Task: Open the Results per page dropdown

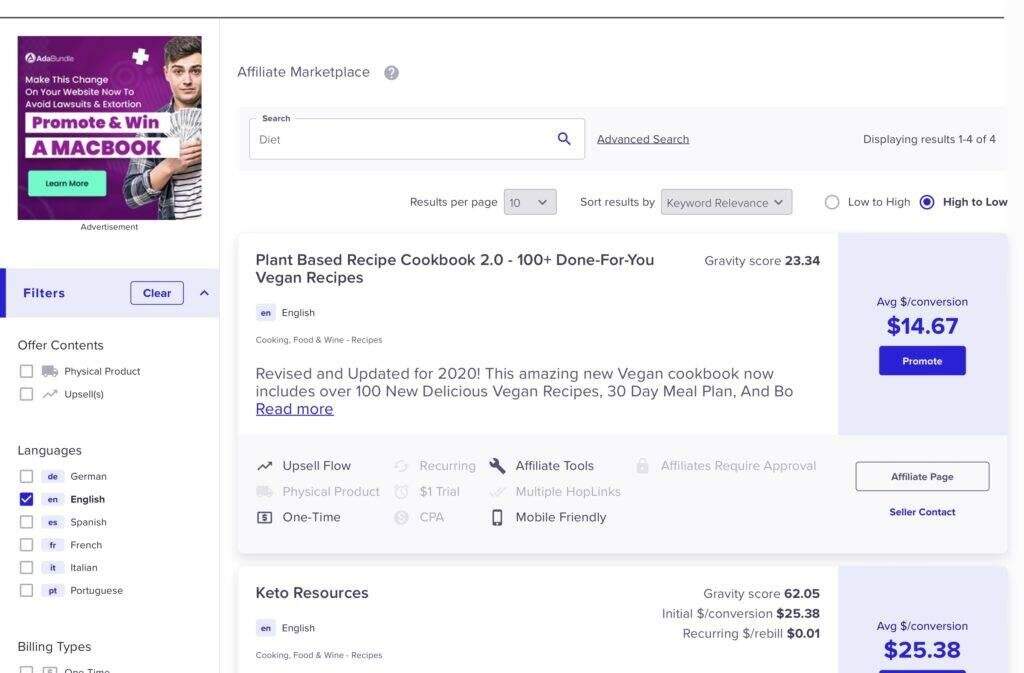Action: click(530, 202)
